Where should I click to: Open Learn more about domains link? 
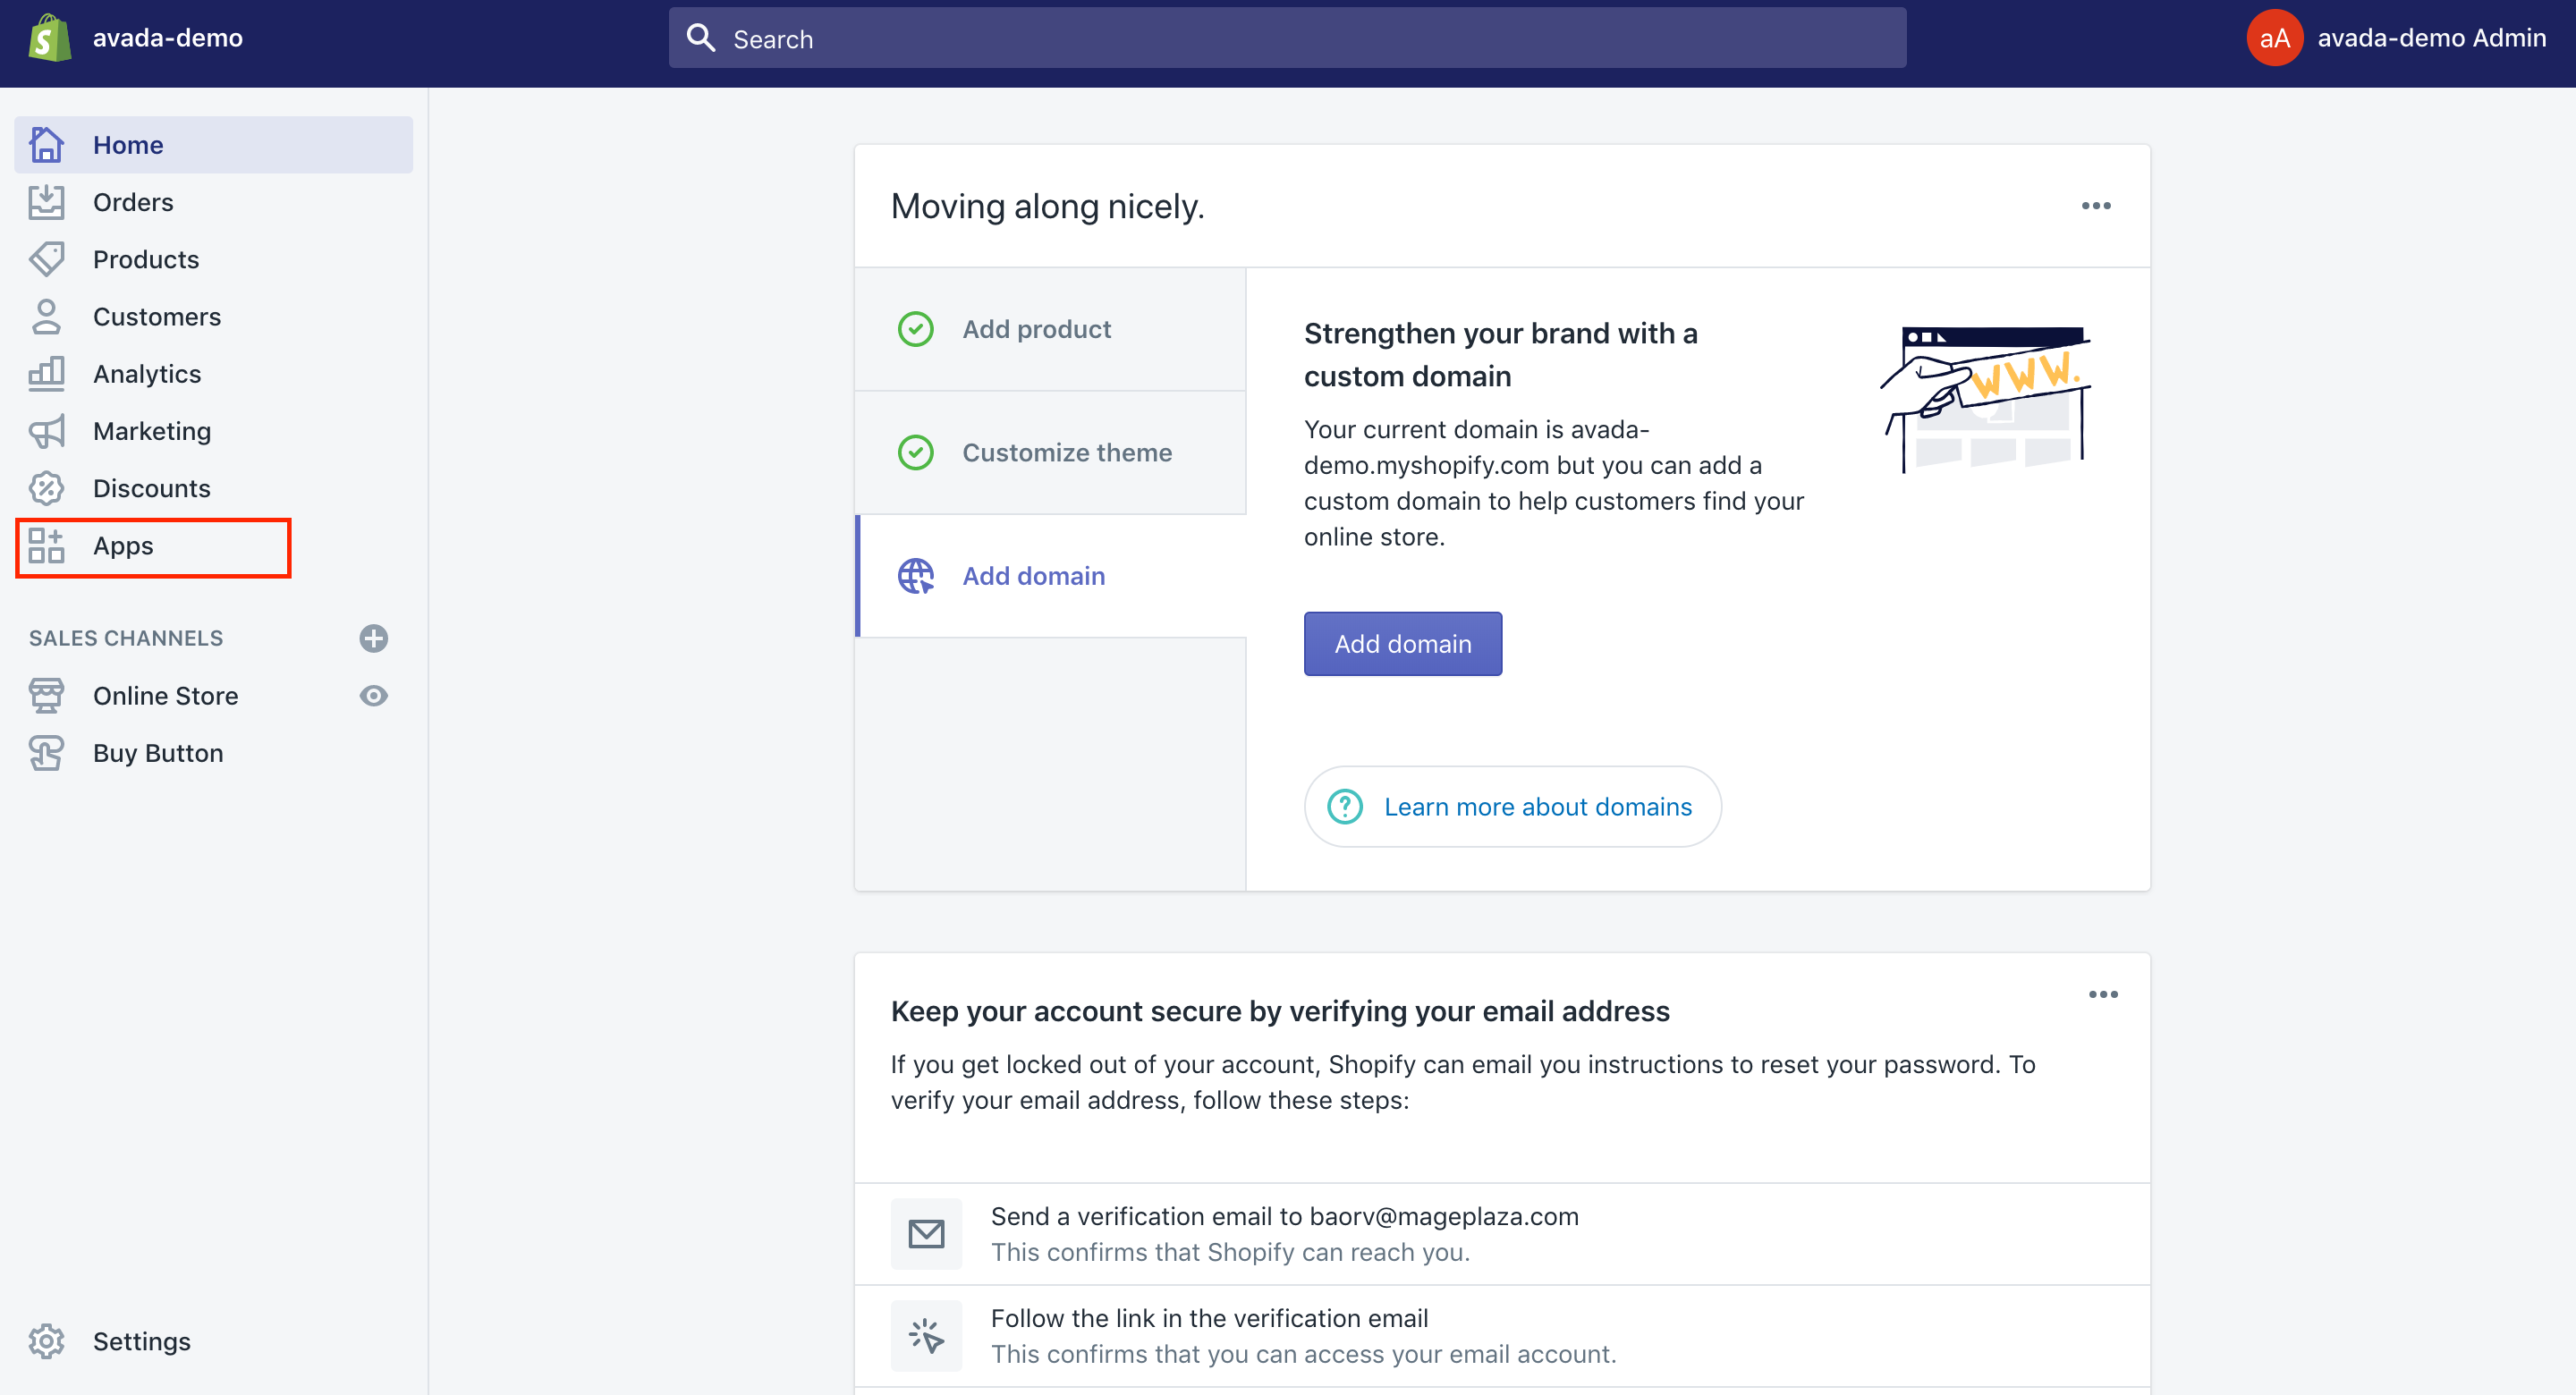tap(1512, 806)
